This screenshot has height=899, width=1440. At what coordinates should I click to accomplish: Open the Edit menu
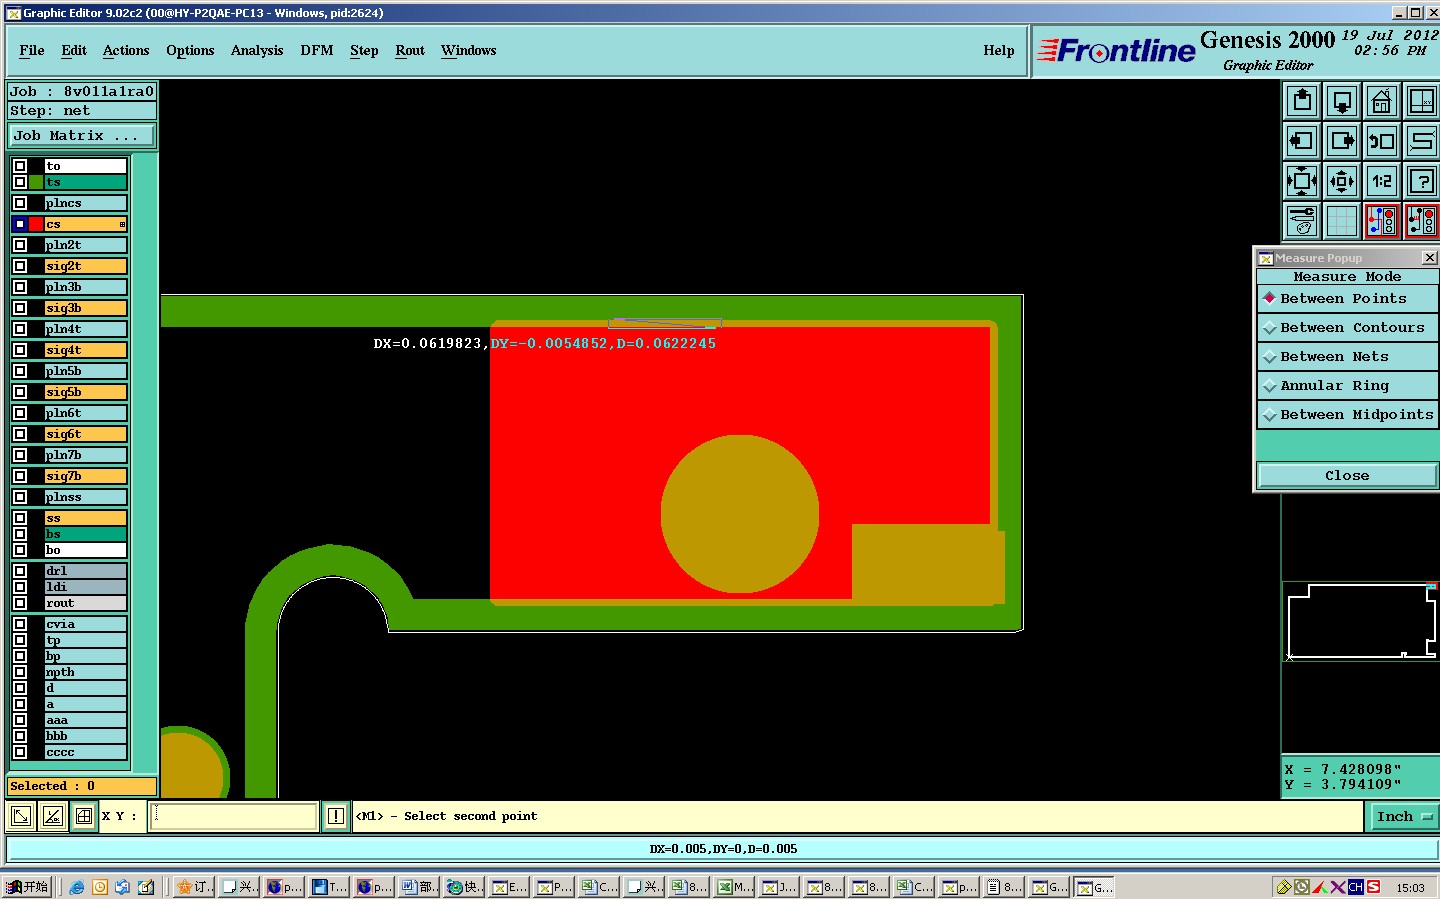pyautogui.click(x=74, y=51)
